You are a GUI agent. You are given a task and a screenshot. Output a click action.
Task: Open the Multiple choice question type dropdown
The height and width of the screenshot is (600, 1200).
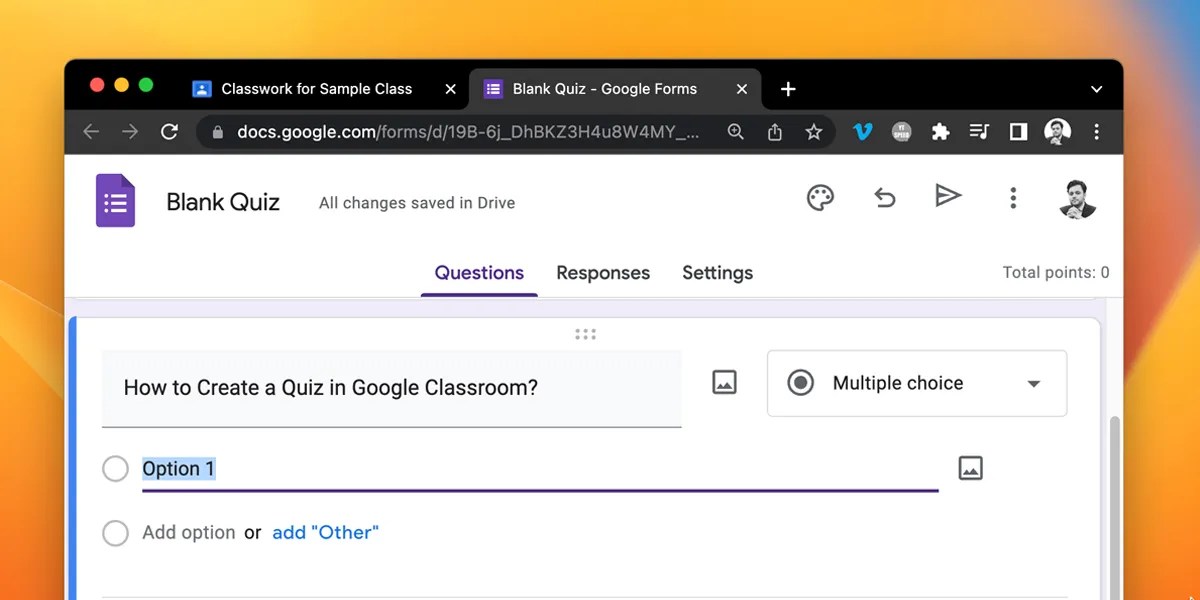coord(1035,383)
